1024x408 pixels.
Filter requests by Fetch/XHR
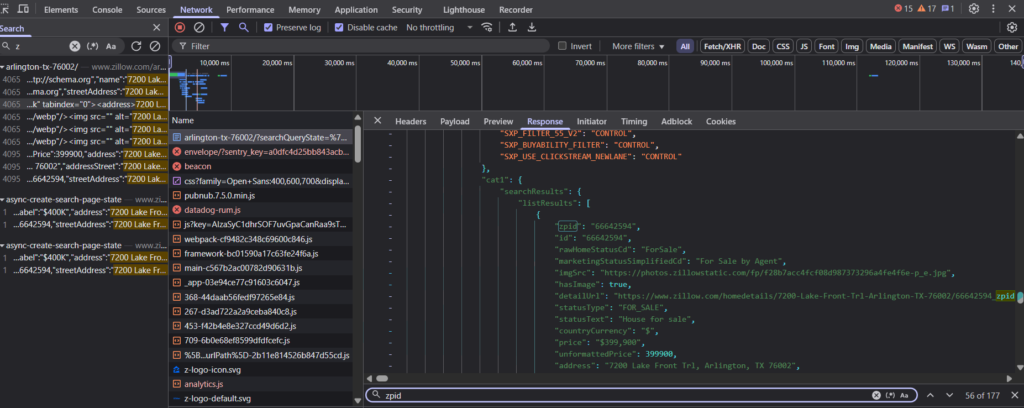722,46
